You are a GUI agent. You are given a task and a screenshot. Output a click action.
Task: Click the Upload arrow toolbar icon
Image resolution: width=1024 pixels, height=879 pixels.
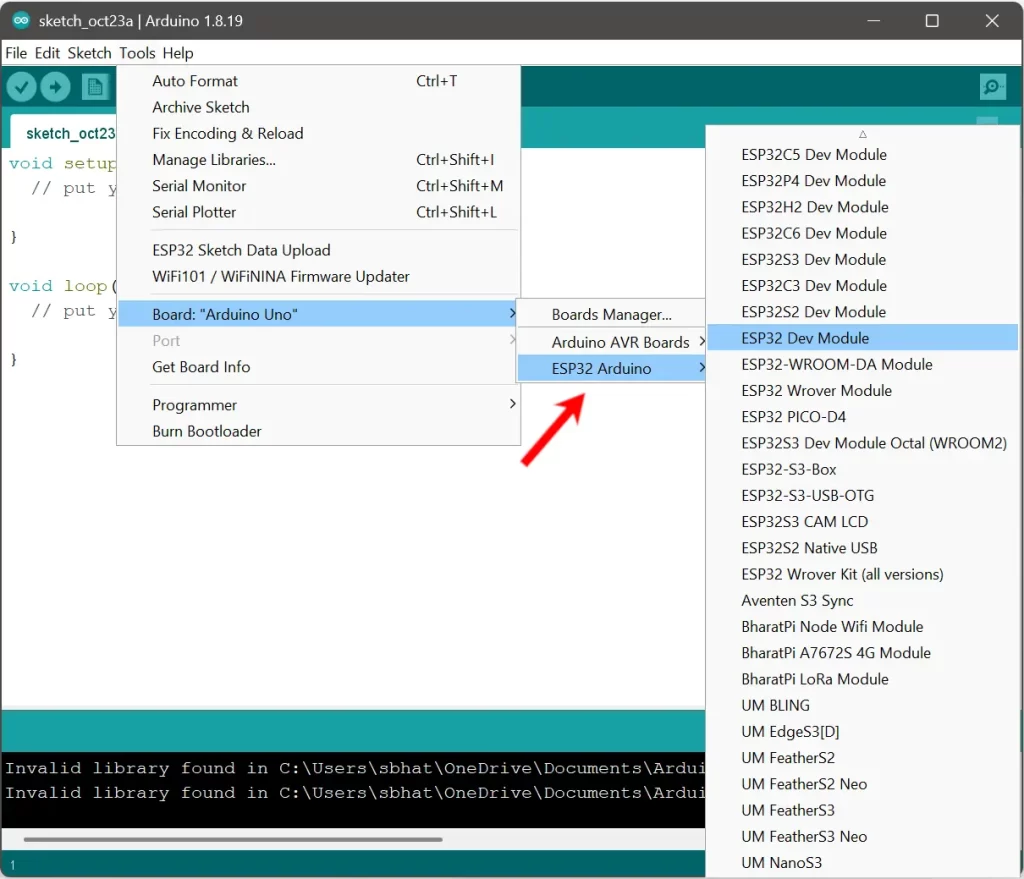(55, 87)
